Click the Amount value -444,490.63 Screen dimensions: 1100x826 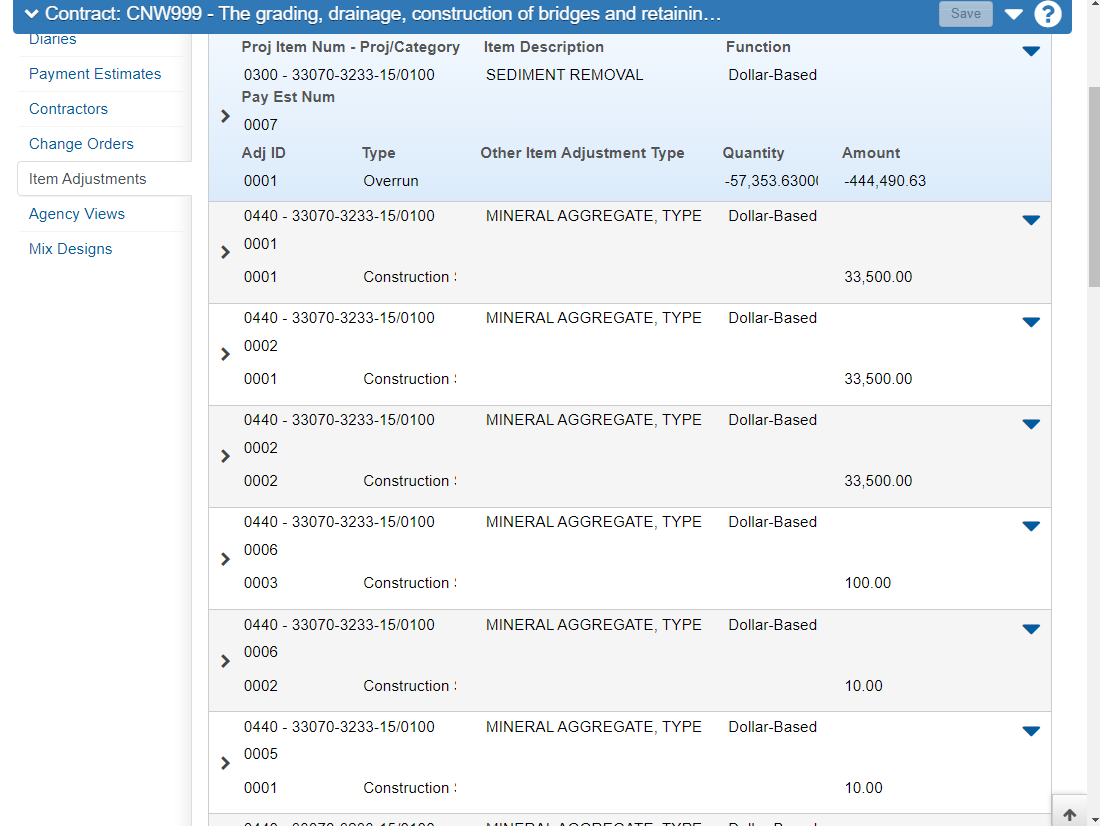pos(885,181)
